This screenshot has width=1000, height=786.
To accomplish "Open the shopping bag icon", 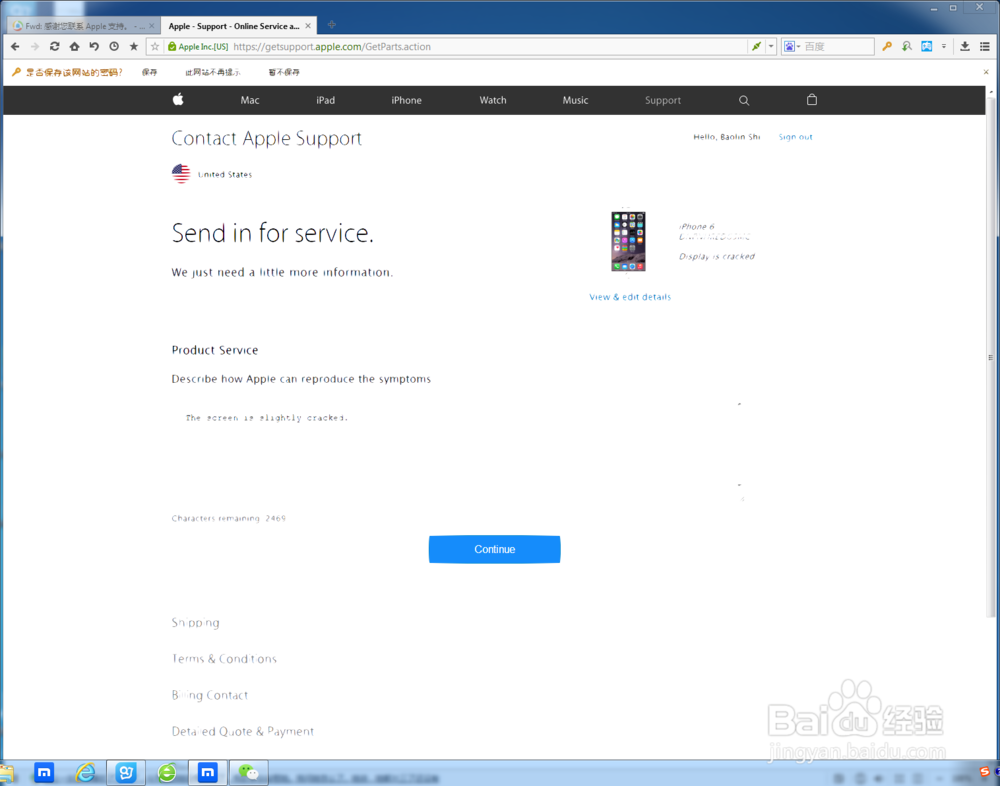I will (812, 100).
